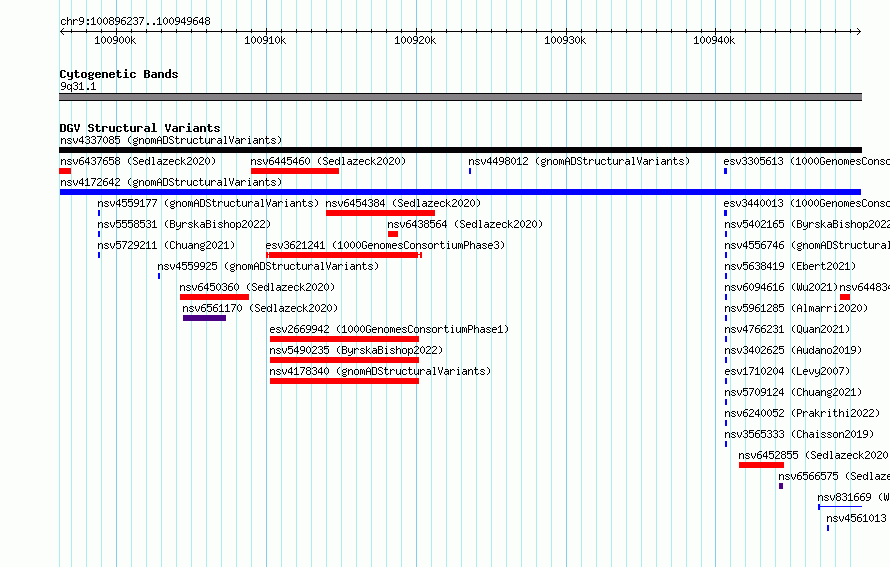The image size is (890, 567).
Task: Click the nsv6566575 label
Action: pyautogui.click(x=834, y=476)
